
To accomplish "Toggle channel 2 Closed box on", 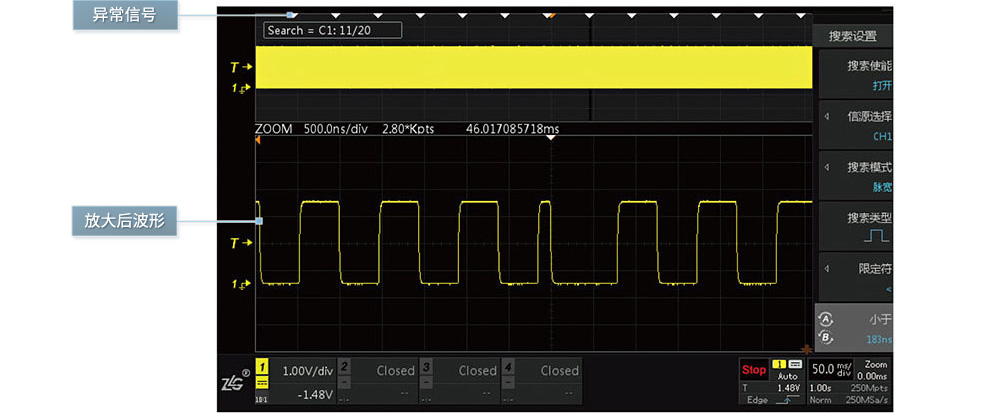I will pos(376,378).
